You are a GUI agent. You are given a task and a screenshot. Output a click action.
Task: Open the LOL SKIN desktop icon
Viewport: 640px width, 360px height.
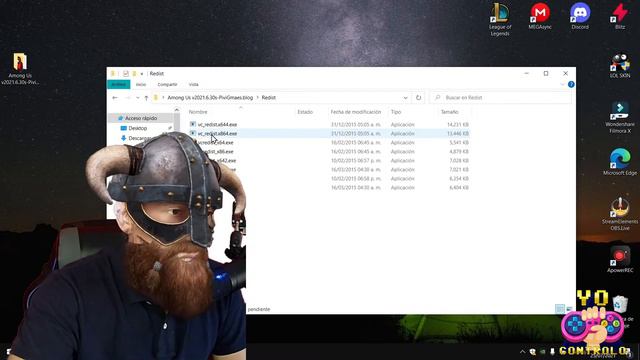tap(620, 65)
